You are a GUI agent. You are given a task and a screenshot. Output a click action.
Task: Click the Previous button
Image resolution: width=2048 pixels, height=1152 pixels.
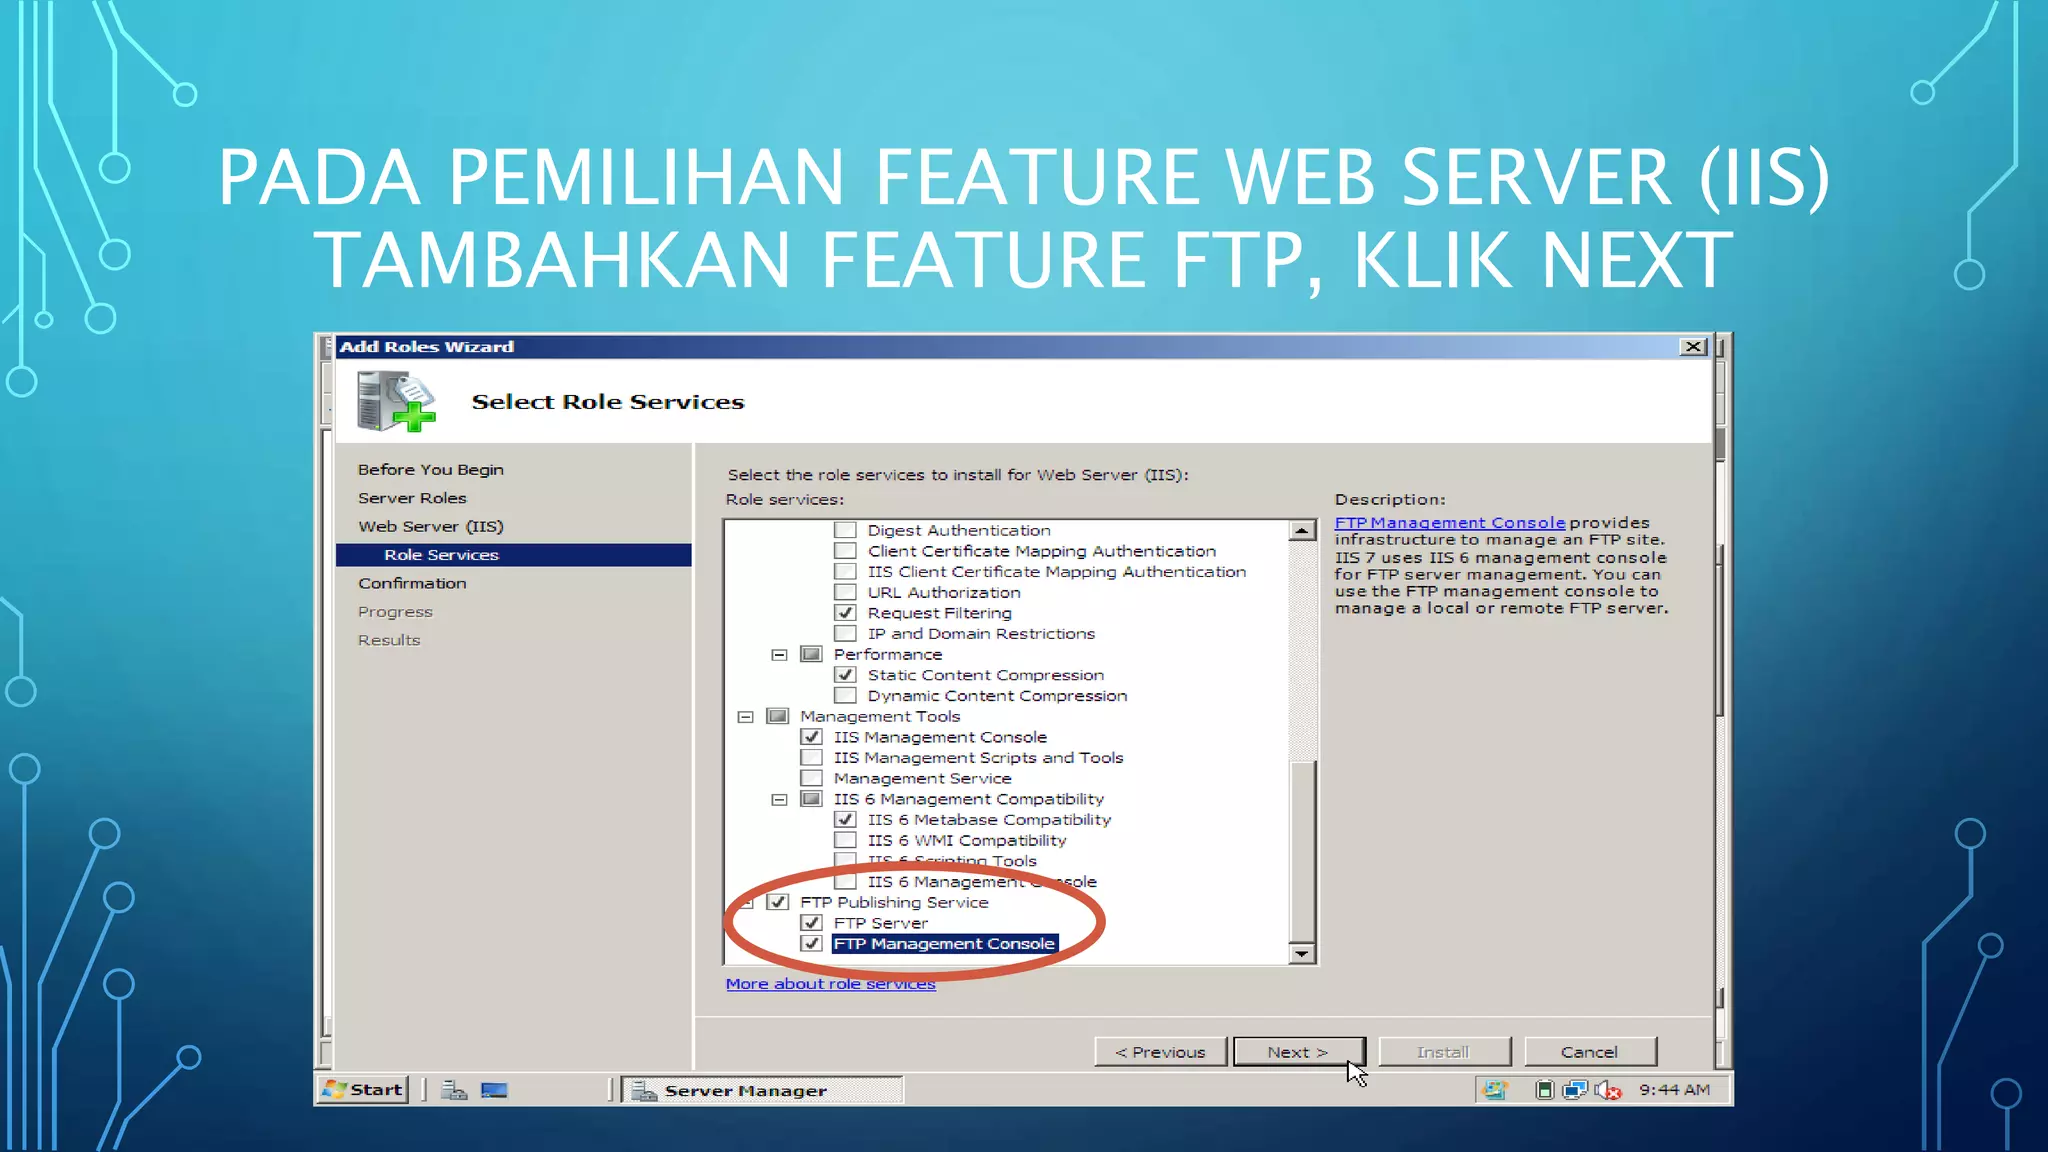click(1160, 1052)
